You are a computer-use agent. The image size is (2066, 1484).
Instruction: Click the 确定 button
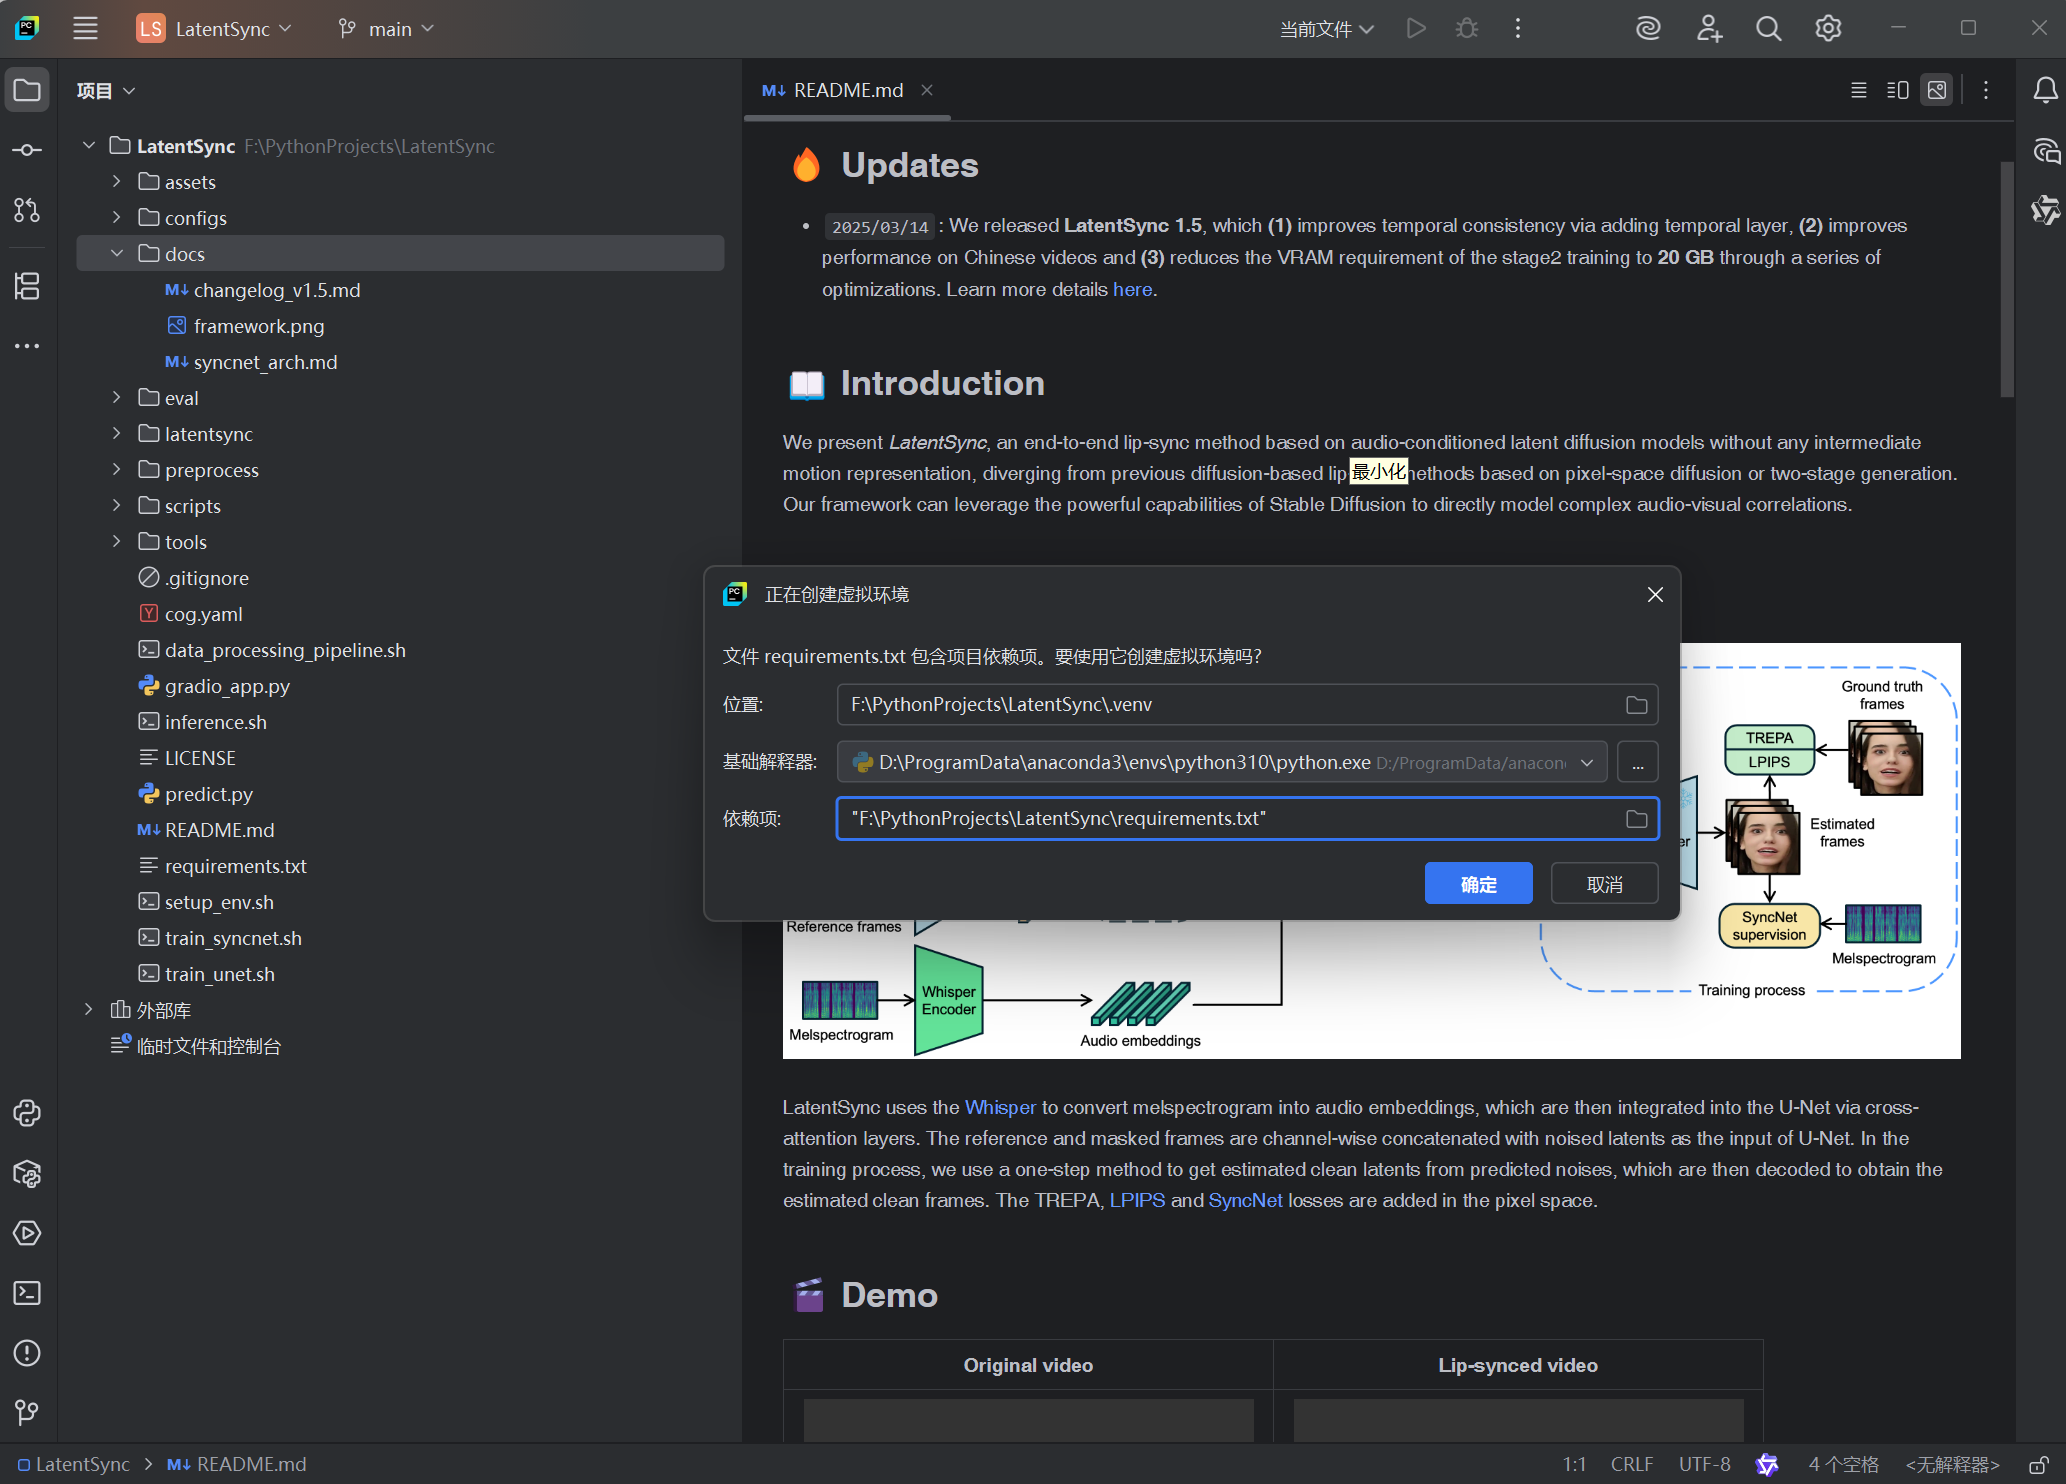[x=1478, y=884]
